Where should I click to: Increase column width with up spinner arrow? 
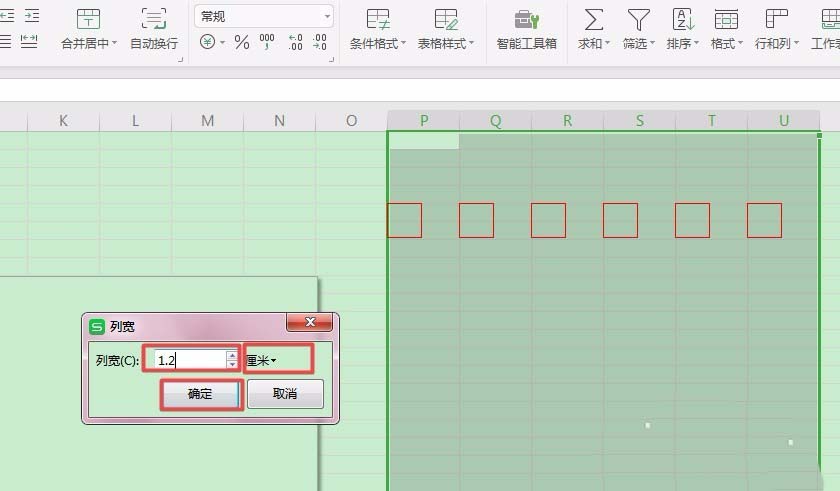[233, 354]
